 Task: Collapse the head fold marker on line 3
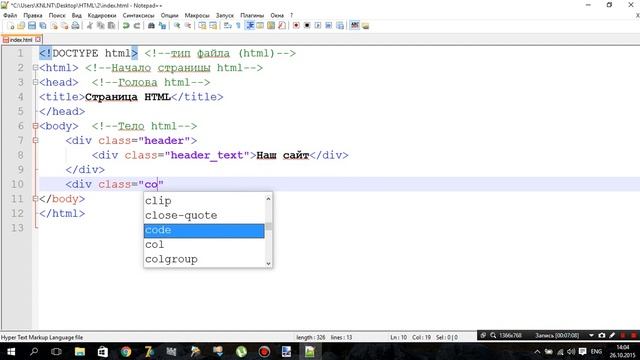click(36, 82)
